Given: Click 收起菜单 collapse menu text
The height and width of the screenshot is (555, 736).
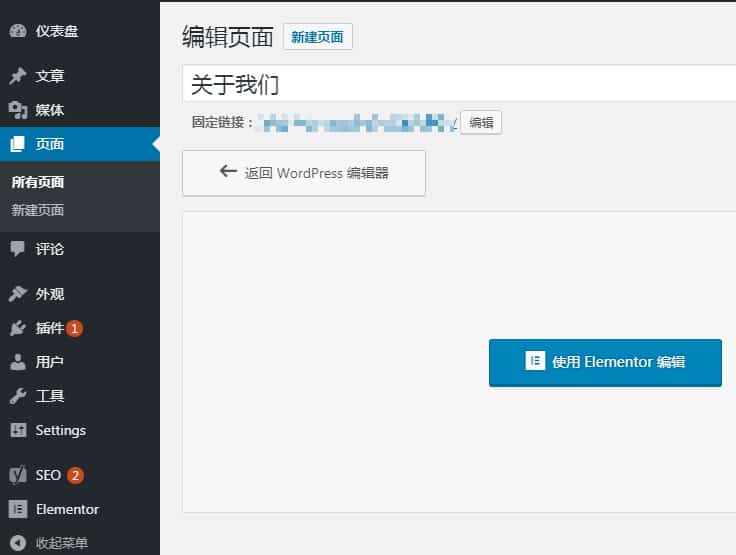Looking at the screenshot, I should point(62,543).
